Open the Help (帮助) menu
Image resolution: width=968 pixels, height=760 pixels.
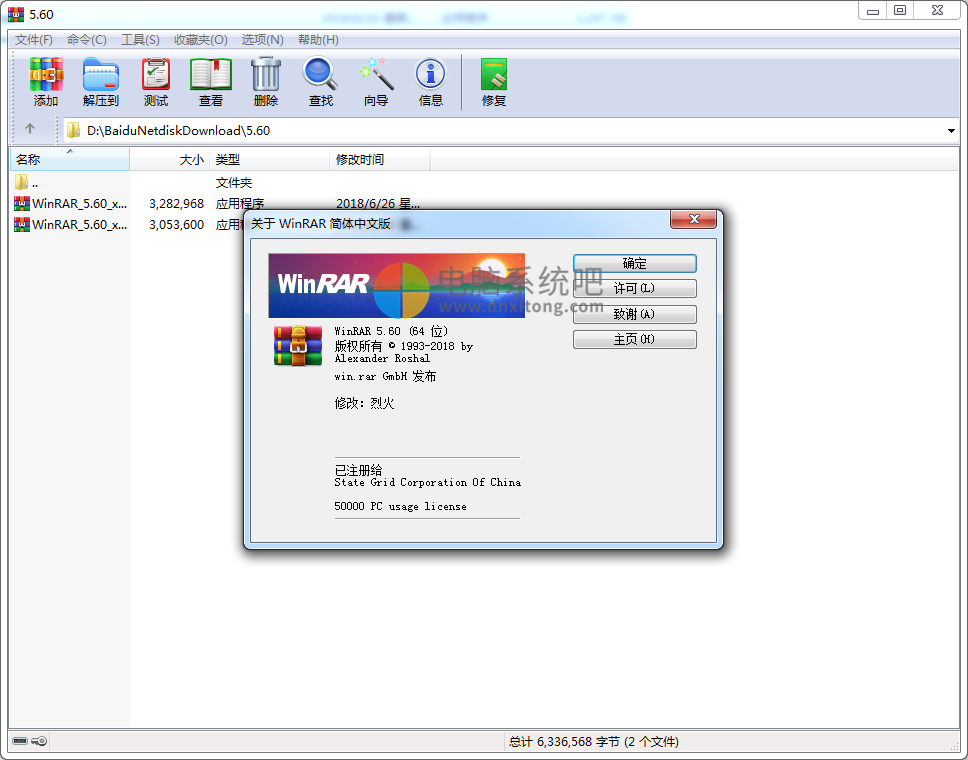point(318,40)
